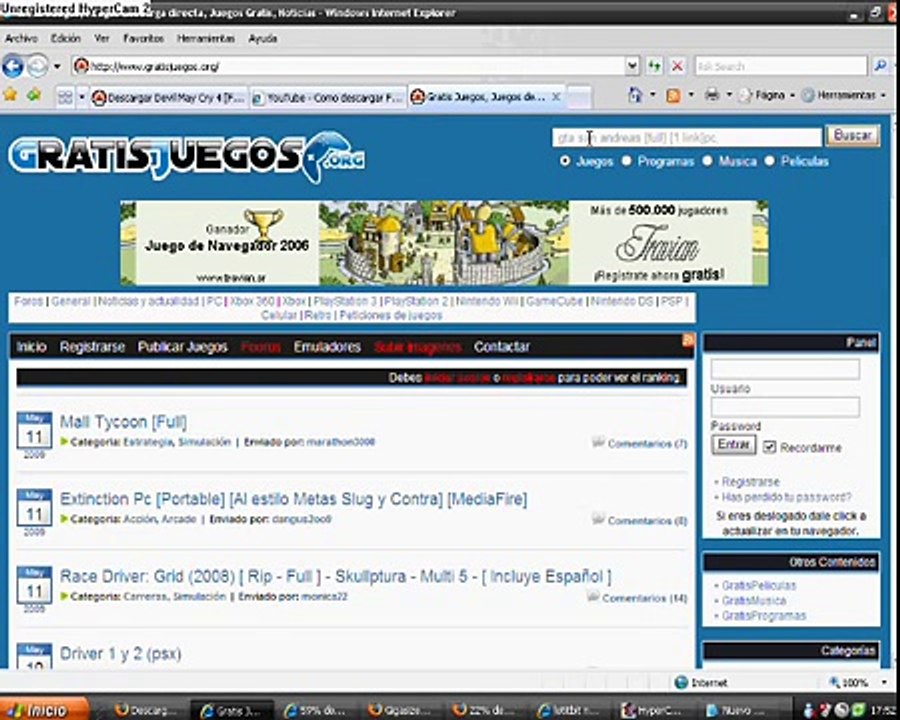Click the Usuario input field
900x720 pixels.
tap(785, 369)
